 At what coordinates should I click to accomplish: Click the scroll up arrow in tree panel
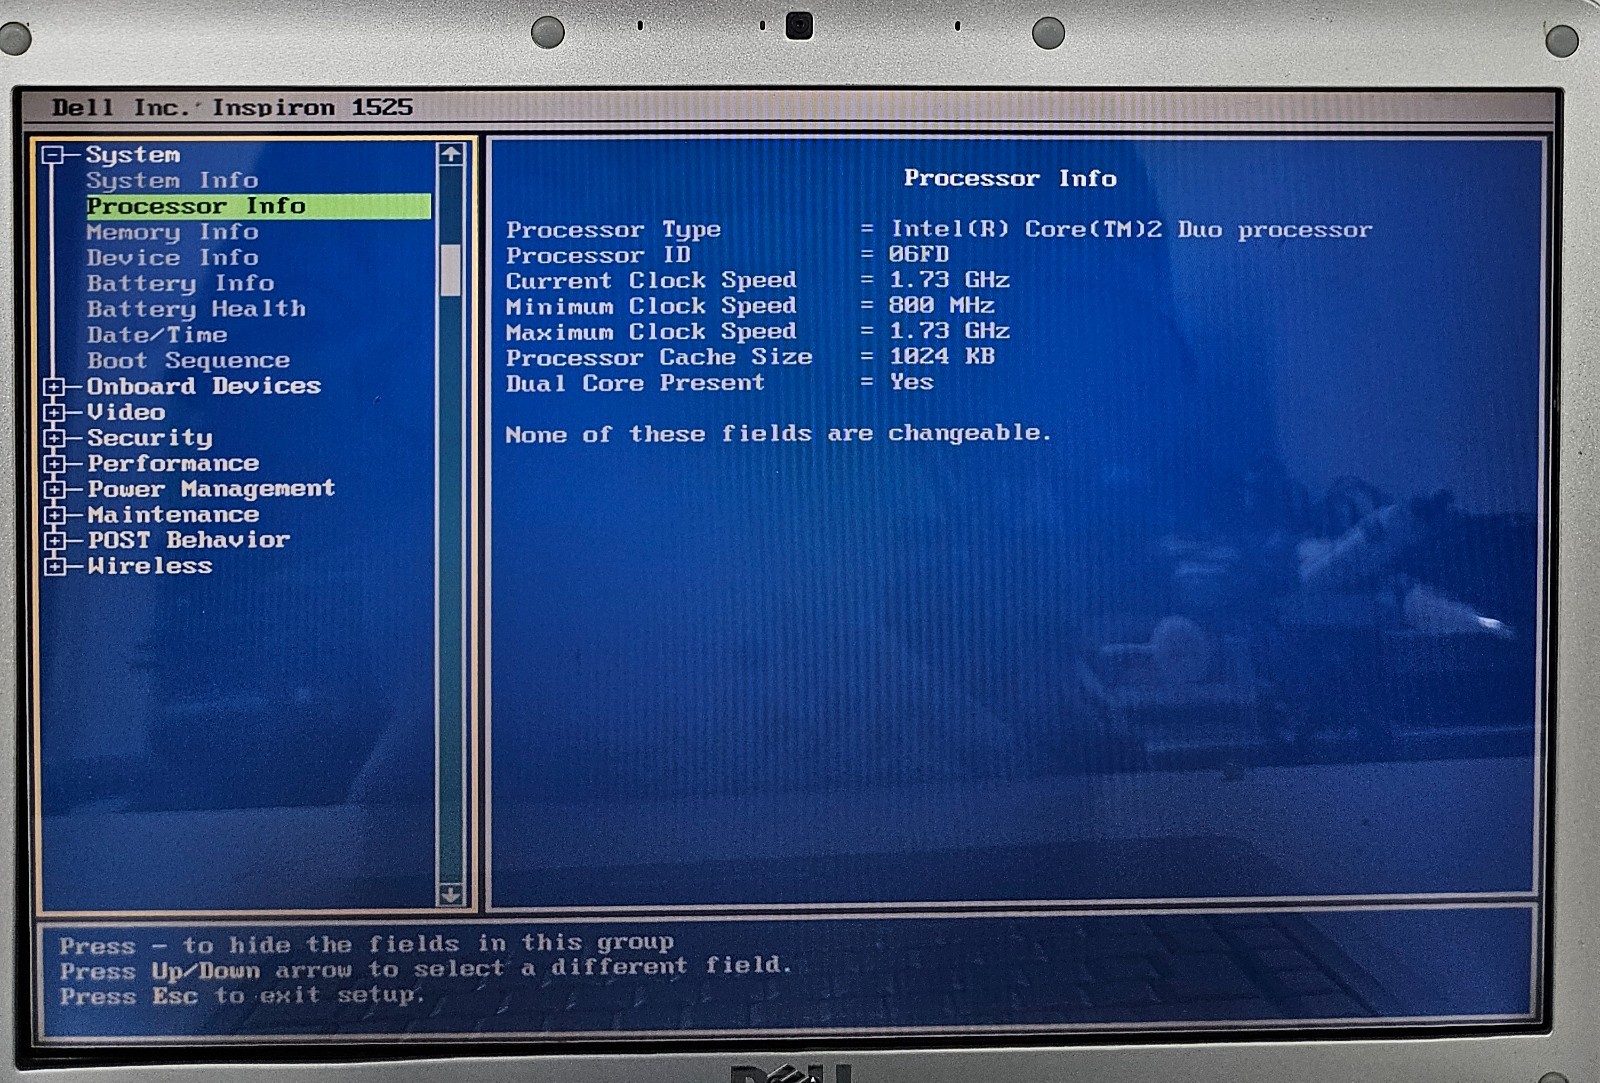451,154
